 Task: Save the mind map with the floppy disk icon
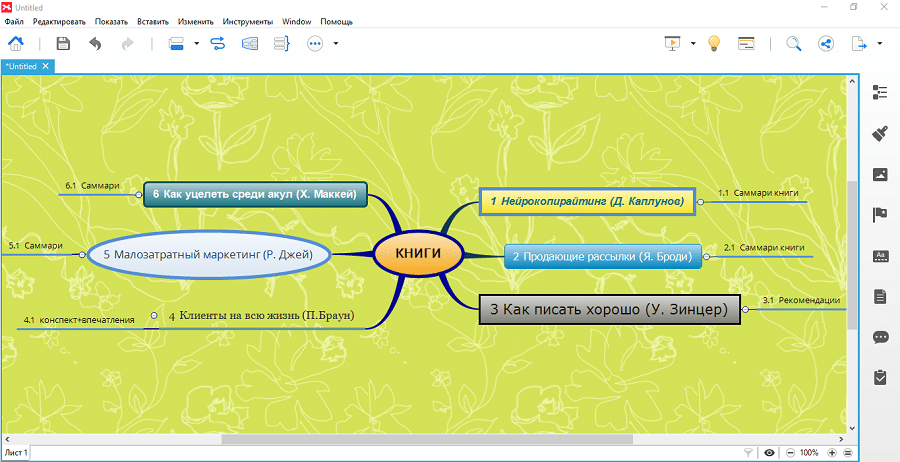63,44
